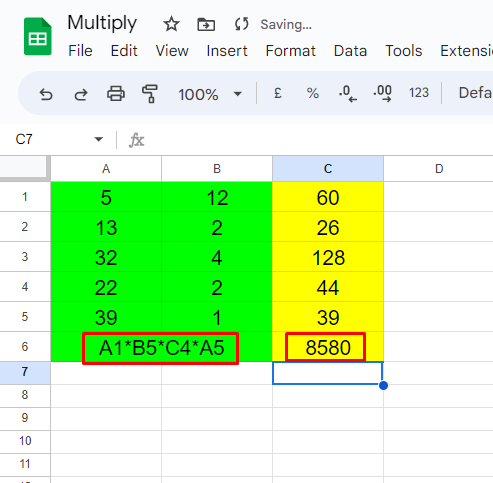Open the Data menu
493x483 pixels.
350,51
